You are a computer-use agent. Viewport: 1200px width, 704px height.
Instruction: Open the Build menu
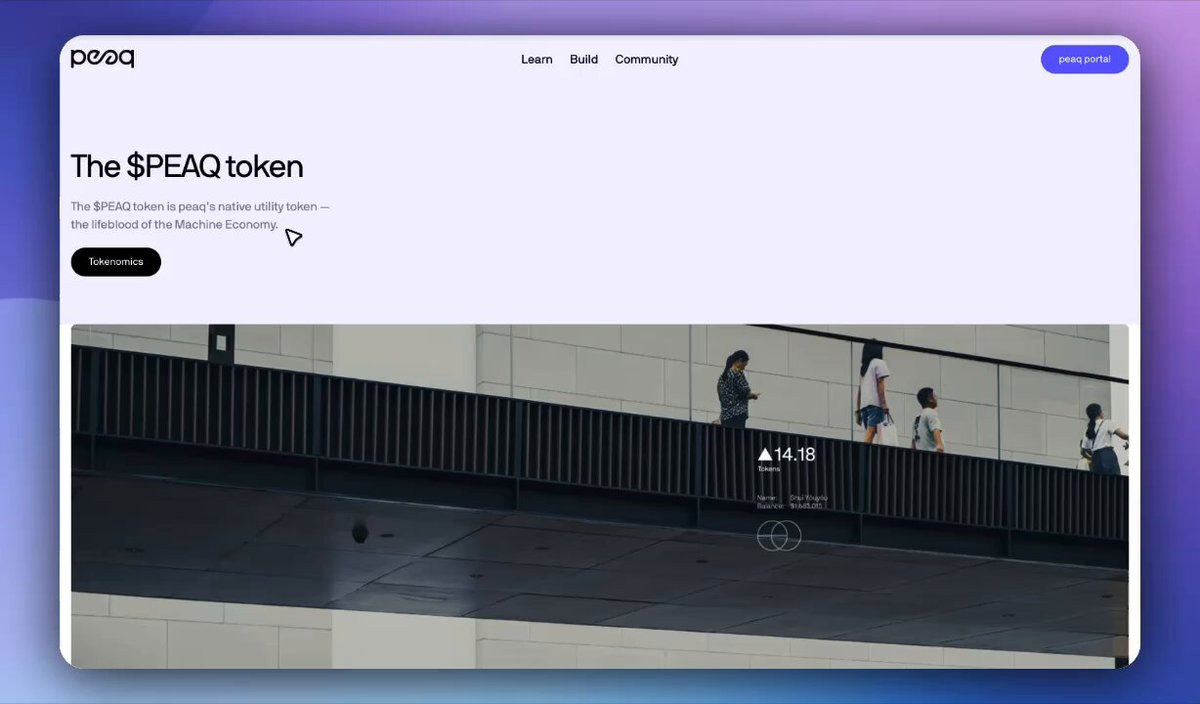(x=584, y=60)
